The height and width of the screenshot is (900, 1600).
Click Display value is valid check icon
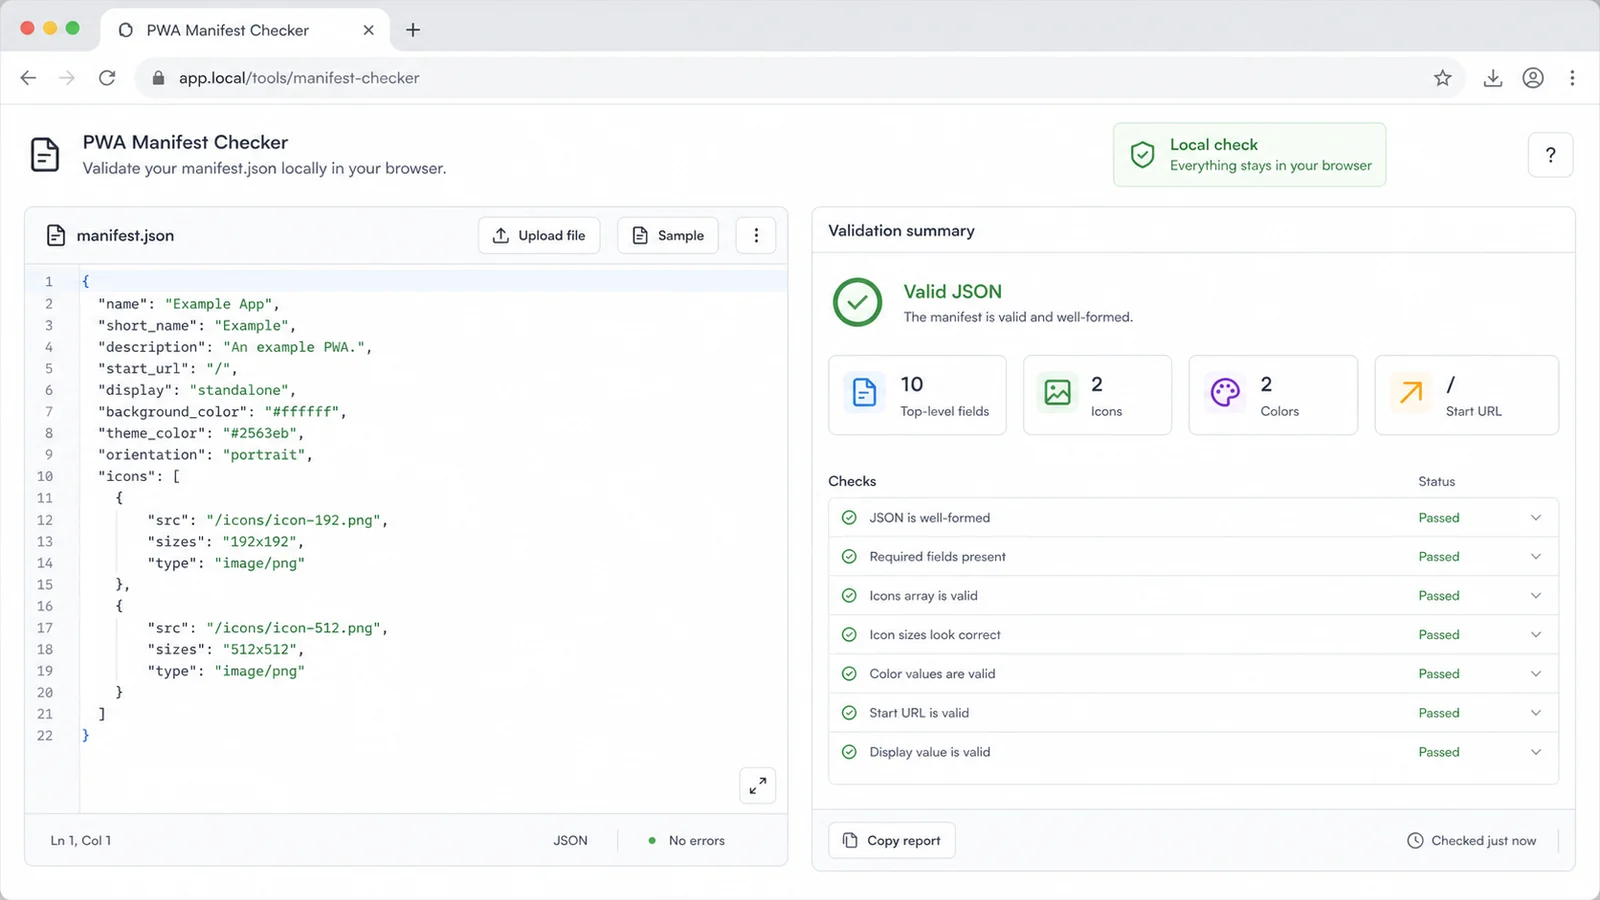tap(849, 752)
